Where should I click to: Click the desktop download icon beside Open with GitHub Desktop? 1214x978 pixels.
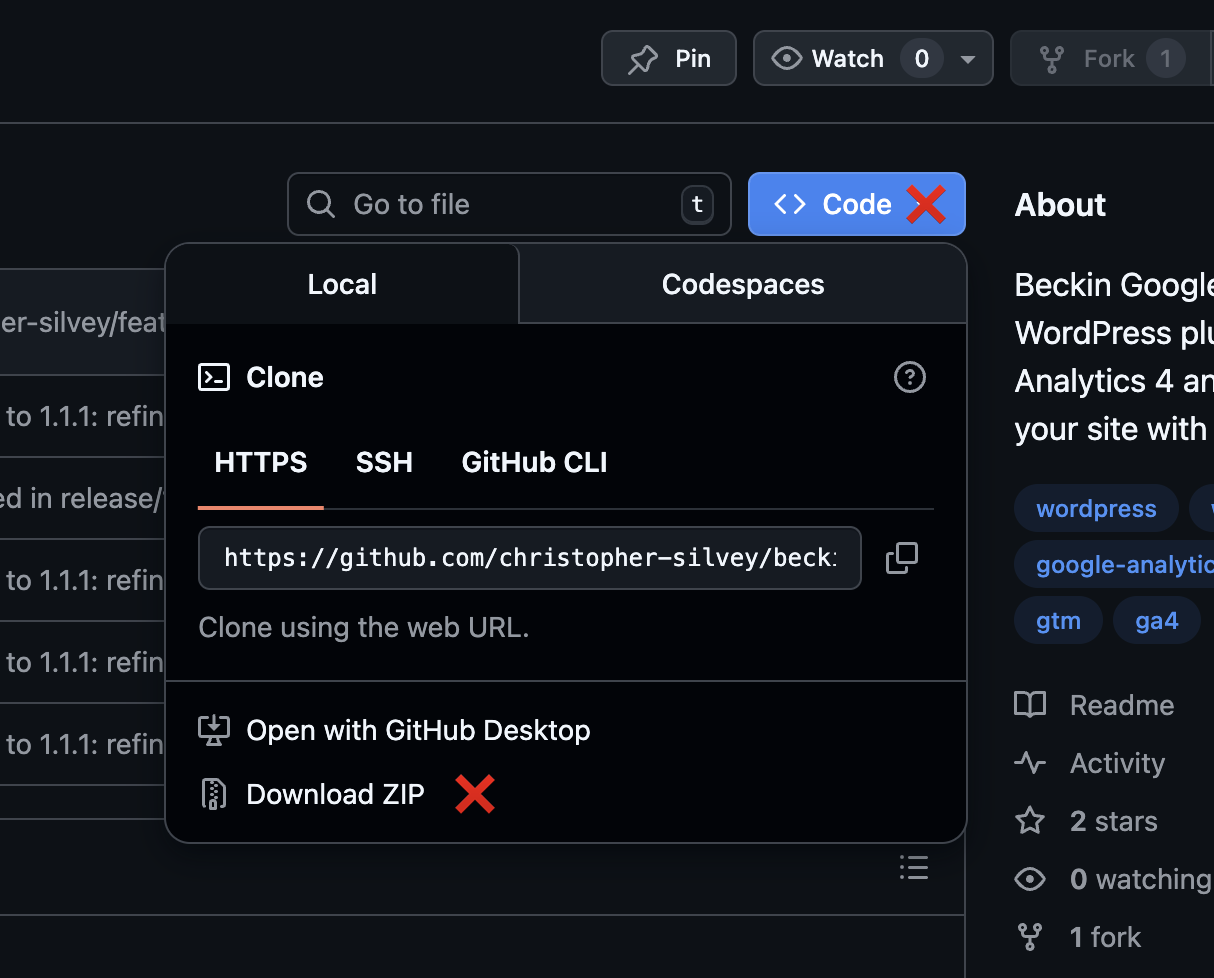(x=214, y=730)
